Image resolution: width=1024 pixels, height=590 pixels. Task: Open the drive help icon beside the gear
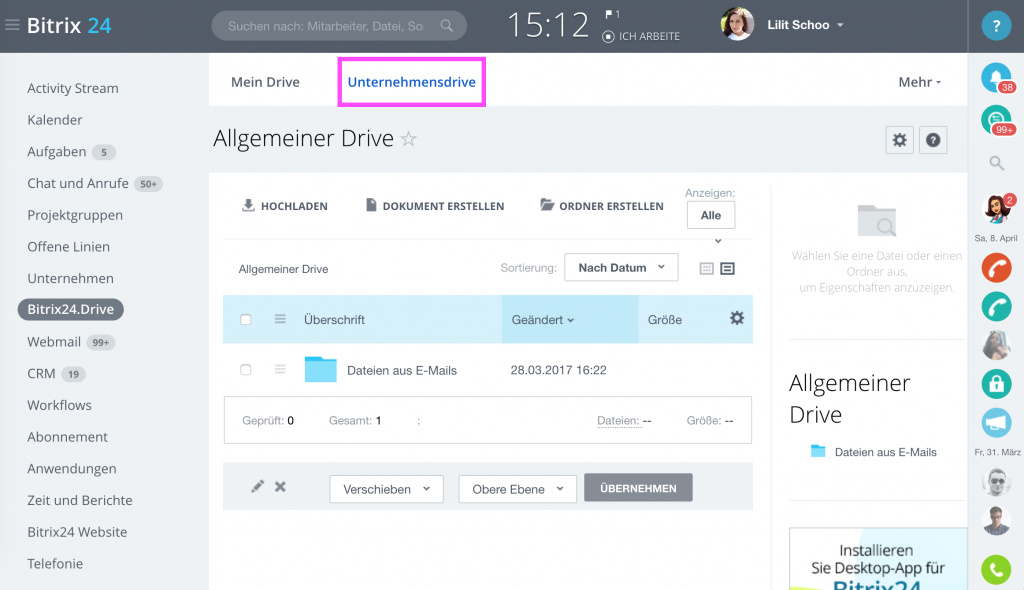[x=933, y=140]
